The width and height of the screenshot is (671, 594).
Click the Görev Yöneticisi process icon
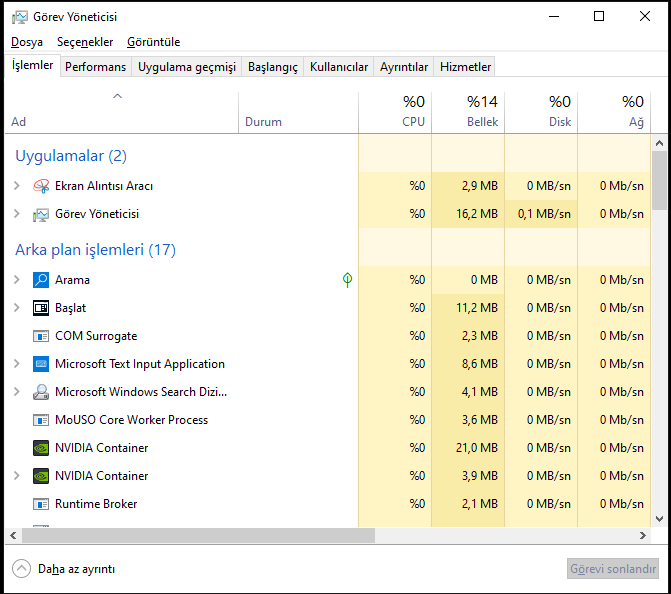[x=41, y=214]
